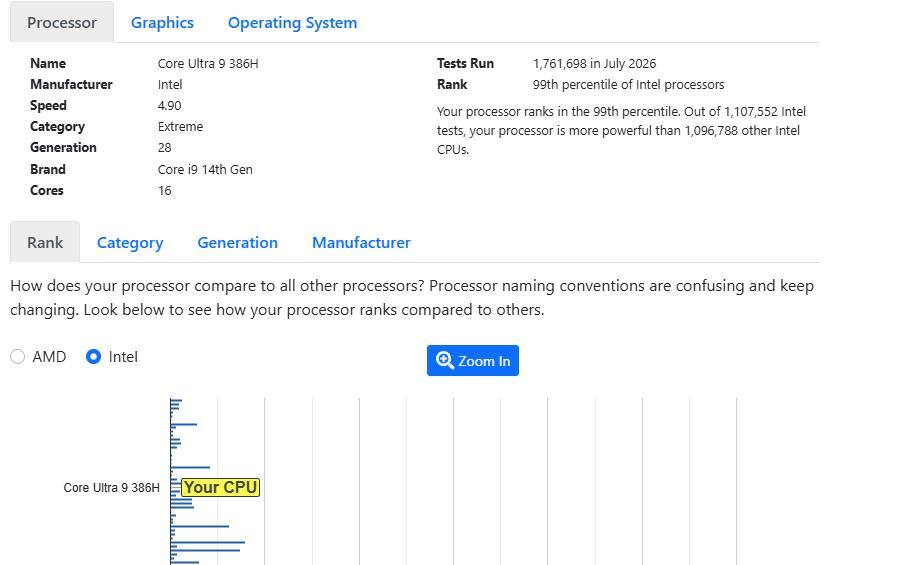904x565 pixels.
Task: Click the Tests Run value 1,761,698 in July 2026
Action: (594, 63)
